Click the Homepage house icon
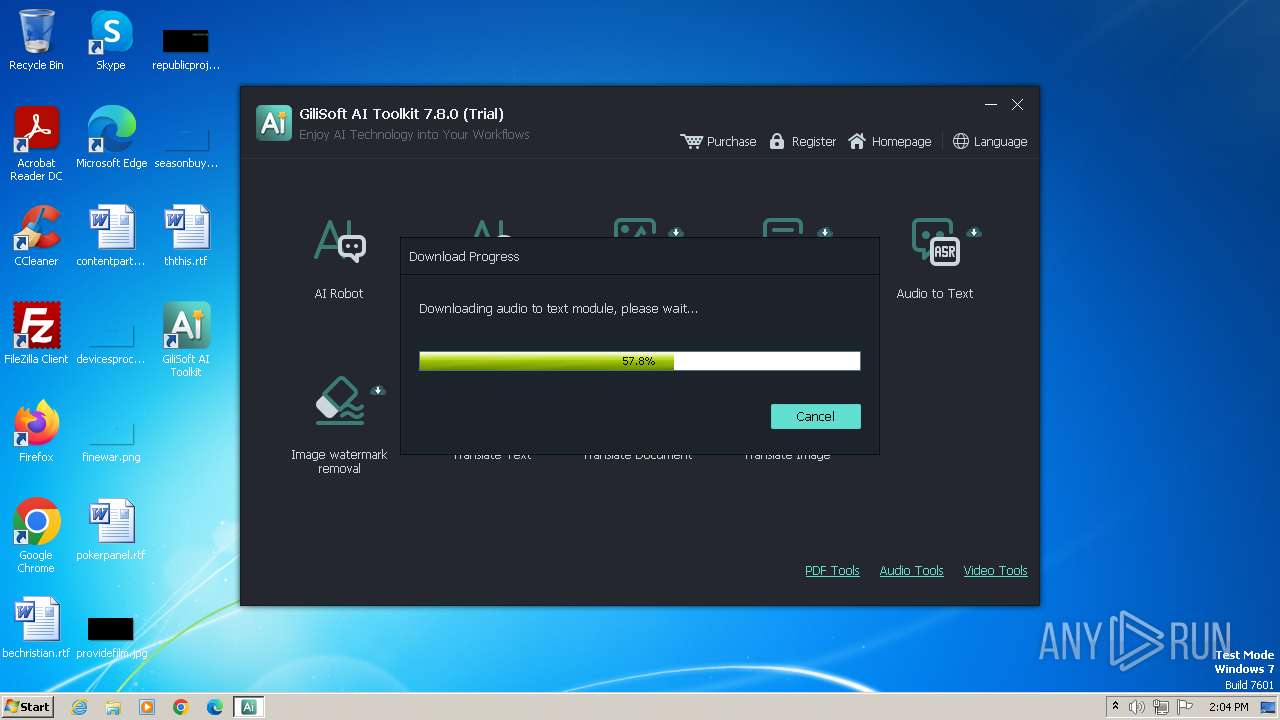This screenshot has height=720, width=1280. tap(857, 142)
